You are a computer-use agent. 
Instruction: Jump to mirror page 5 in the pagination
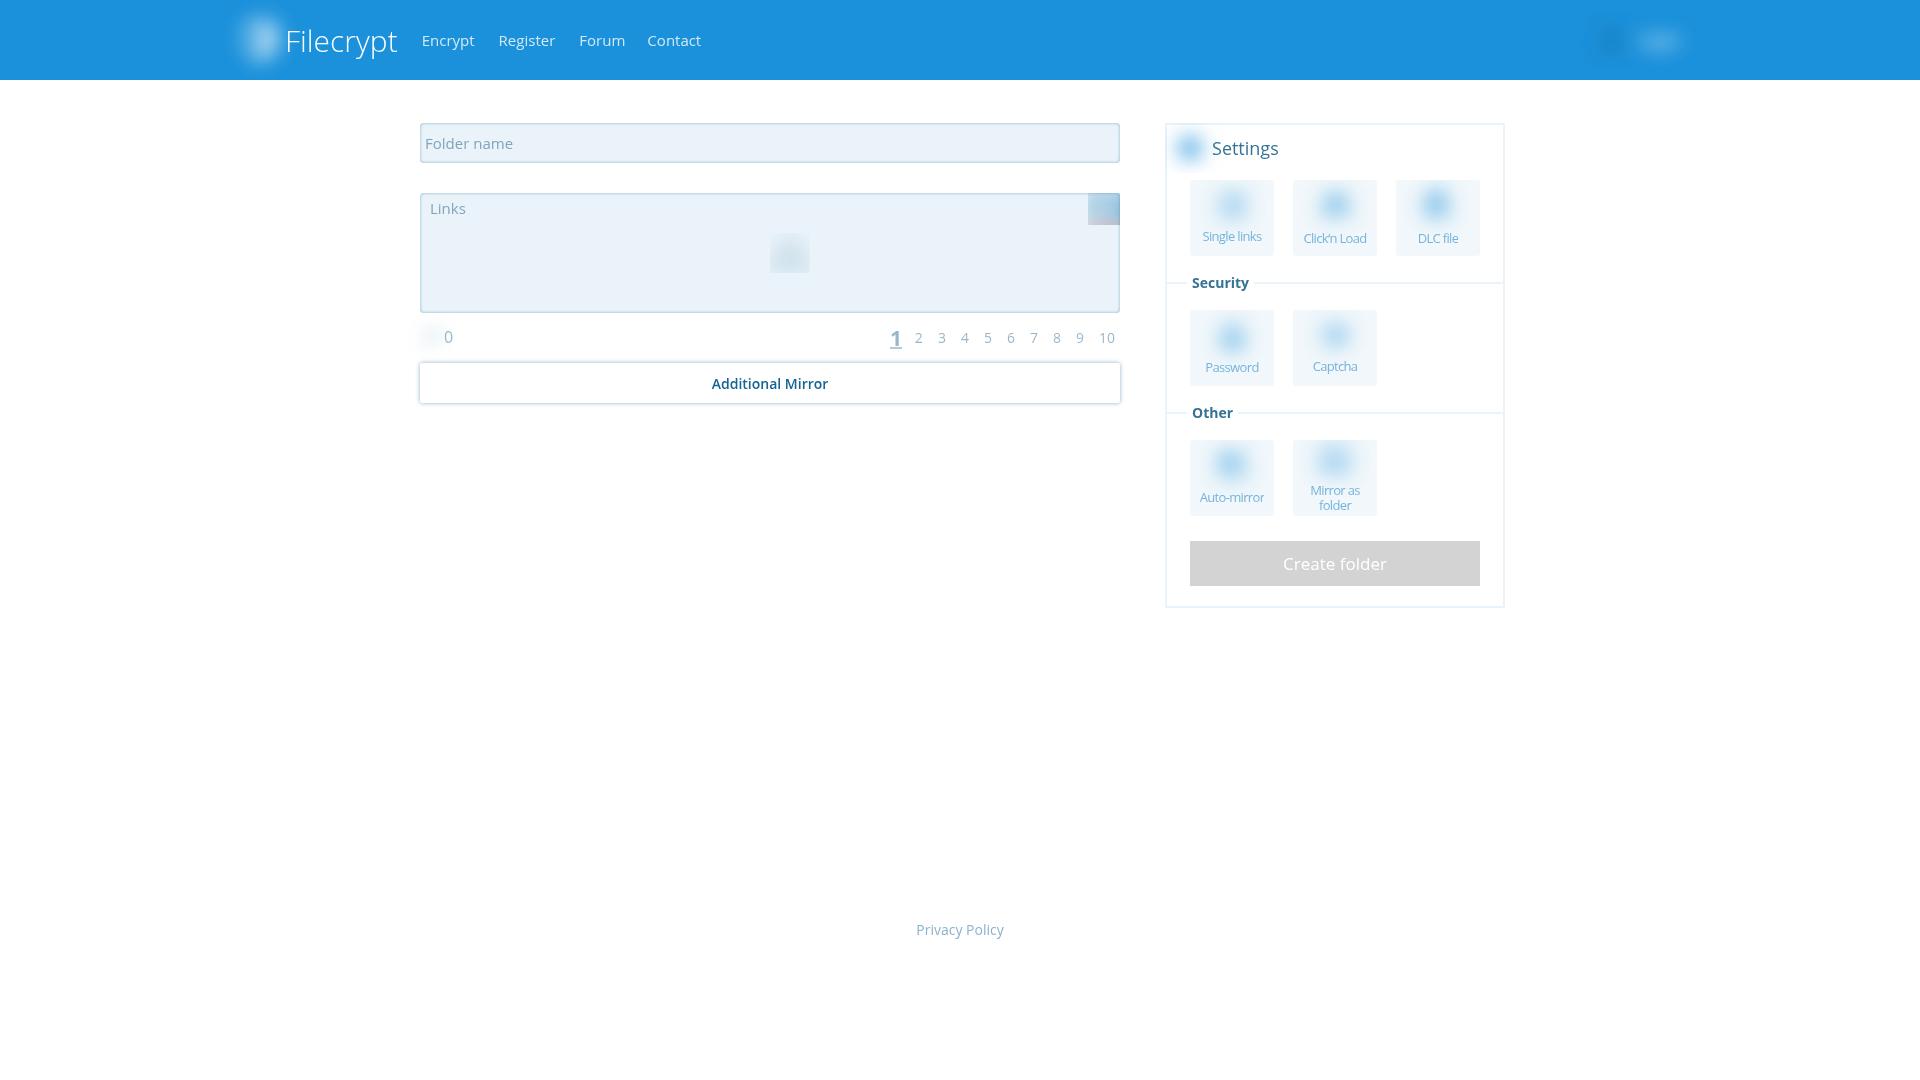pos(987,338)
